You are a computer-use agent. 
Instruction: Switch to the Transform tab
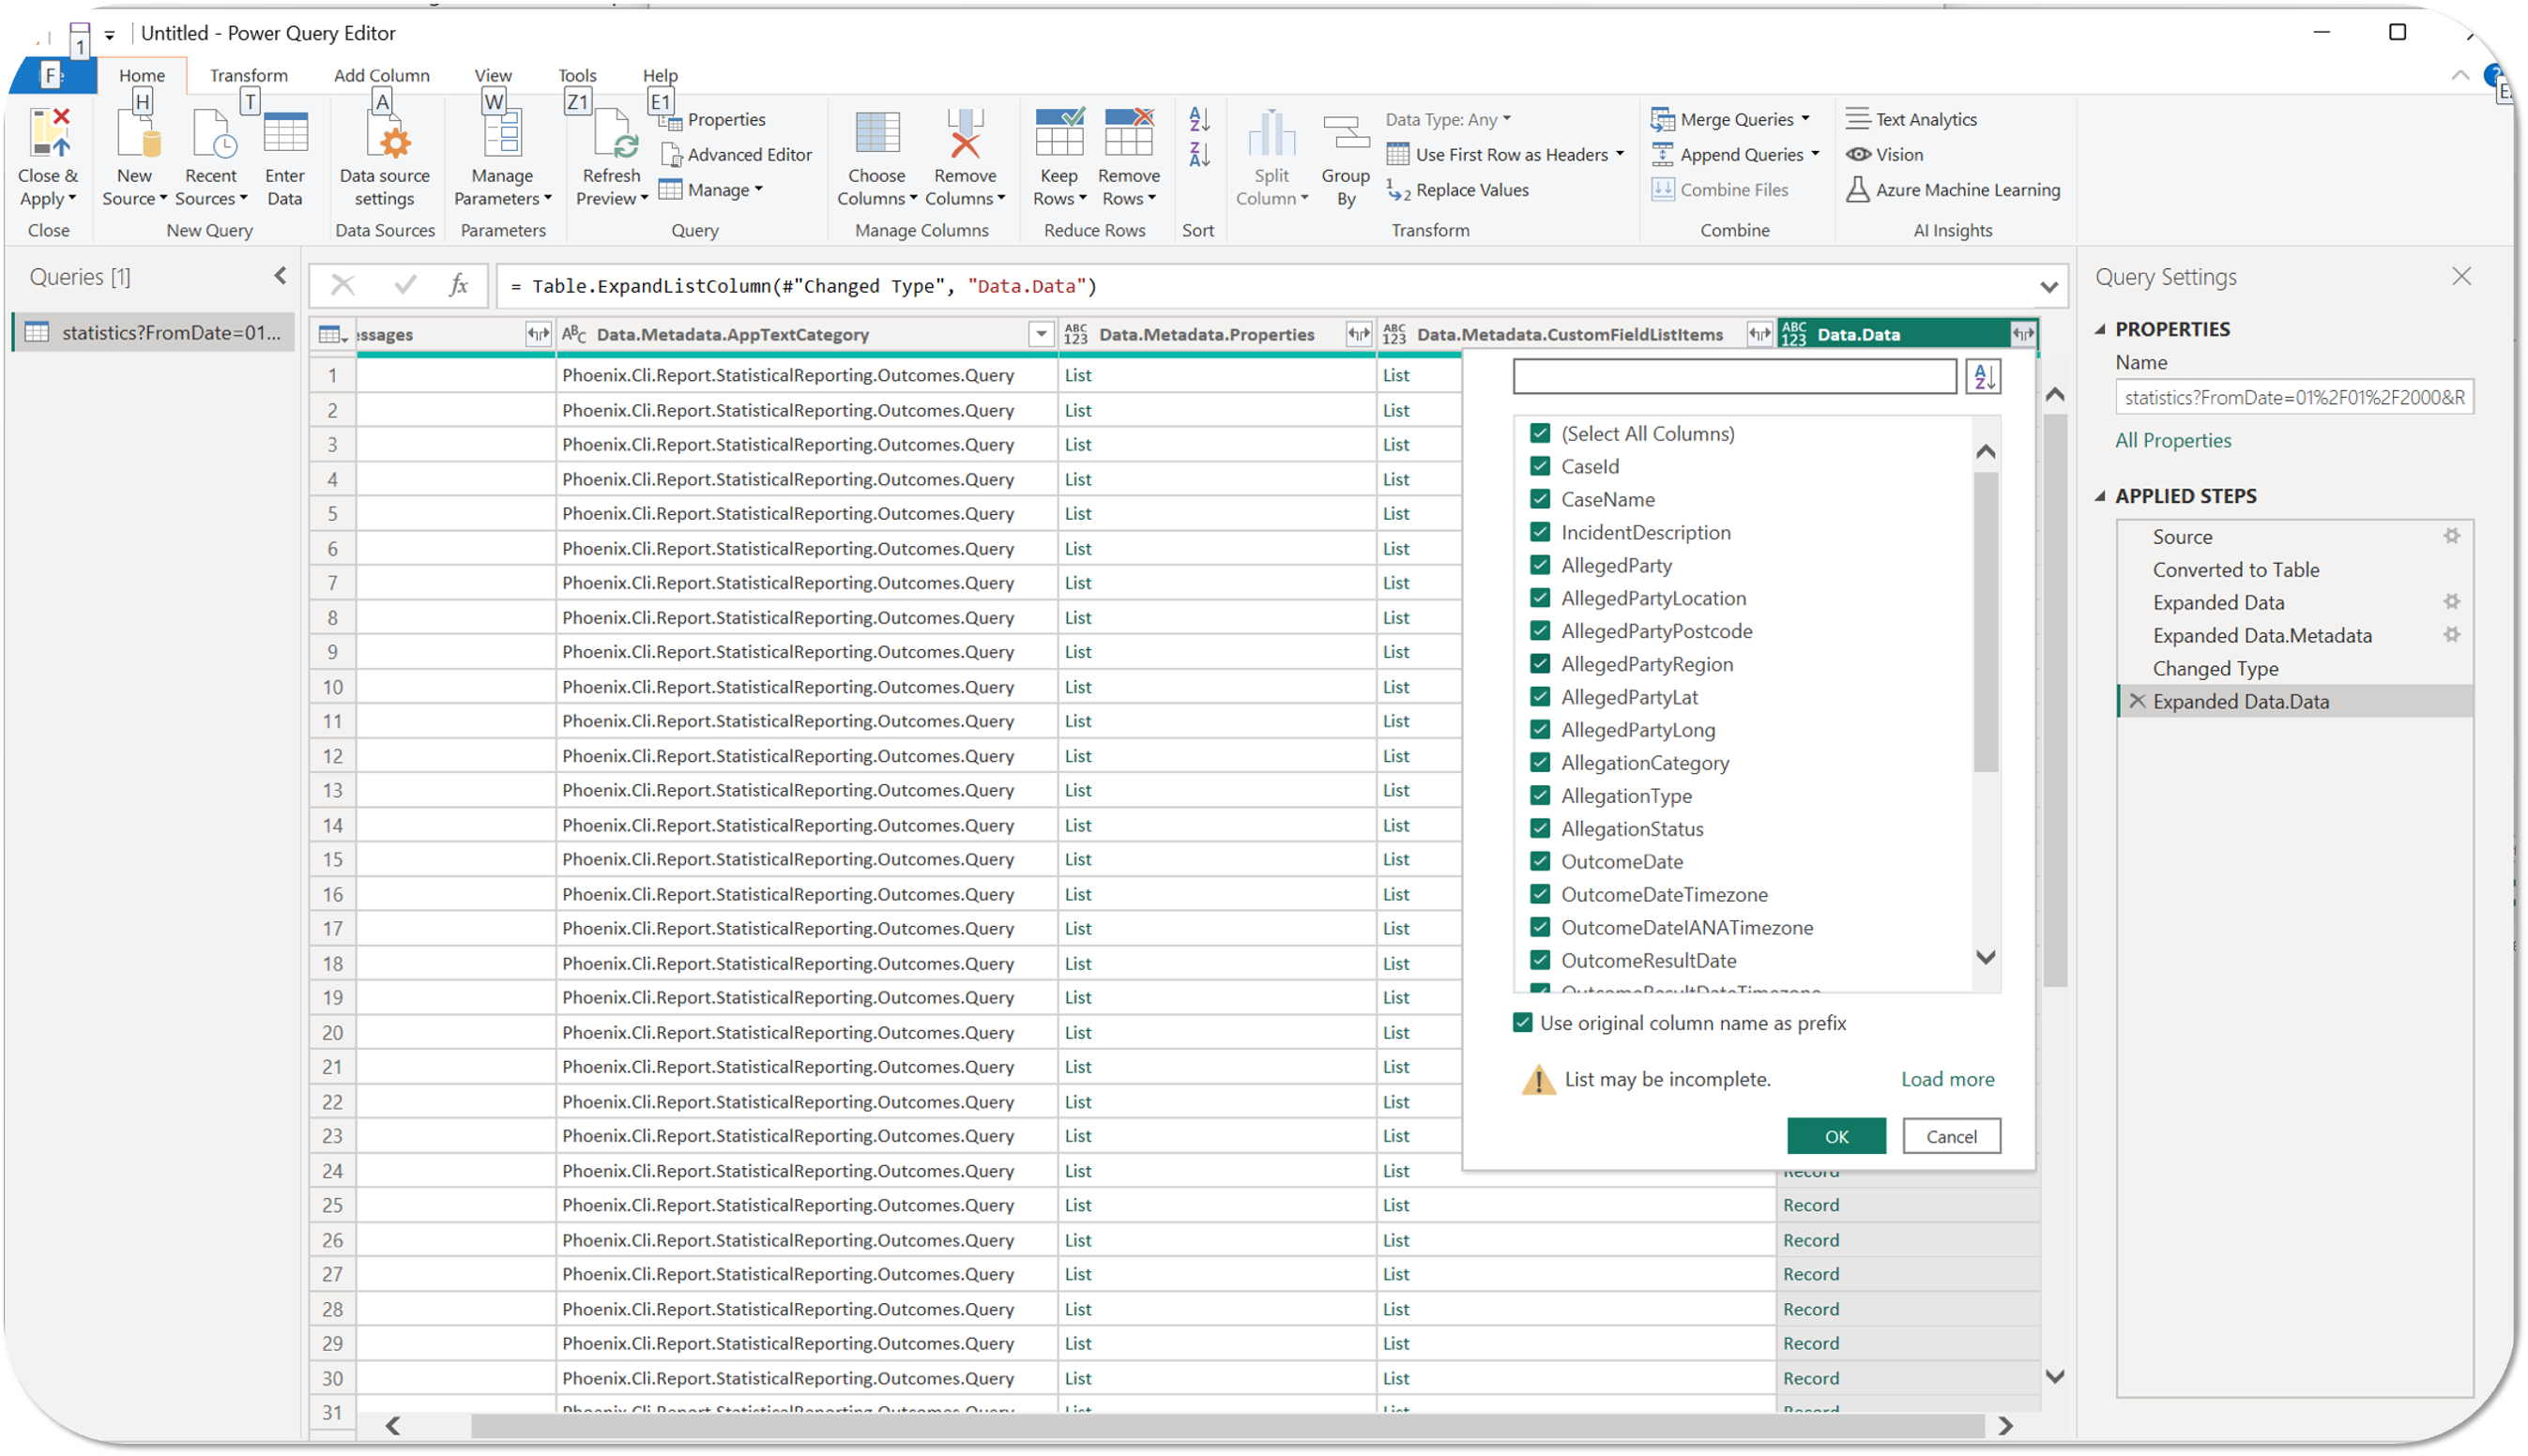pos(248,75)
